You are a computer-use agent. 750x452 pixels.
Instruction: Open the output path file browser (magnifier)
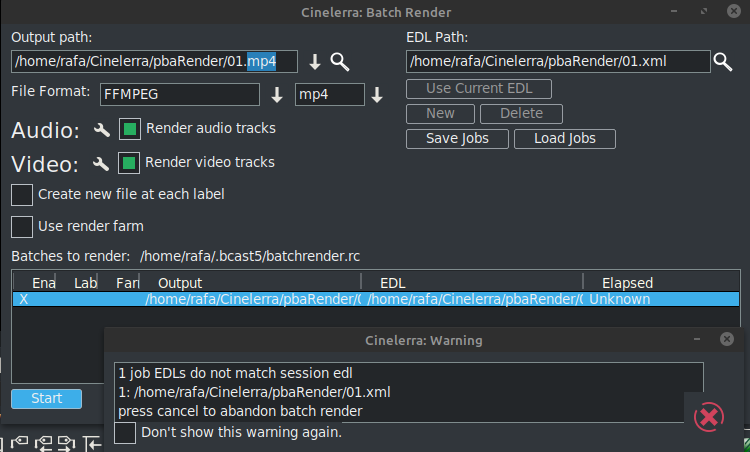[x=340, y=62]
